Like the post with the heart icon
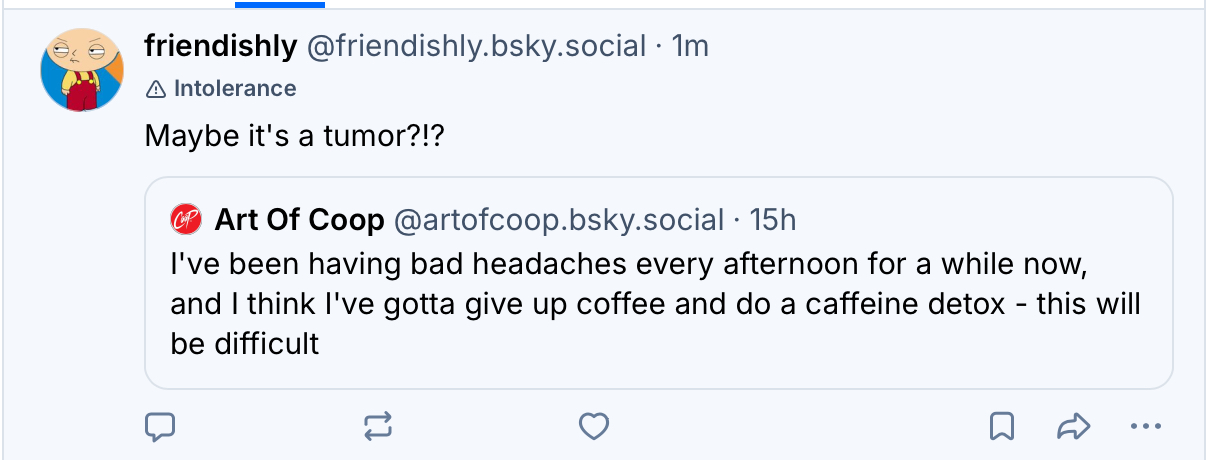 (594, 427)
